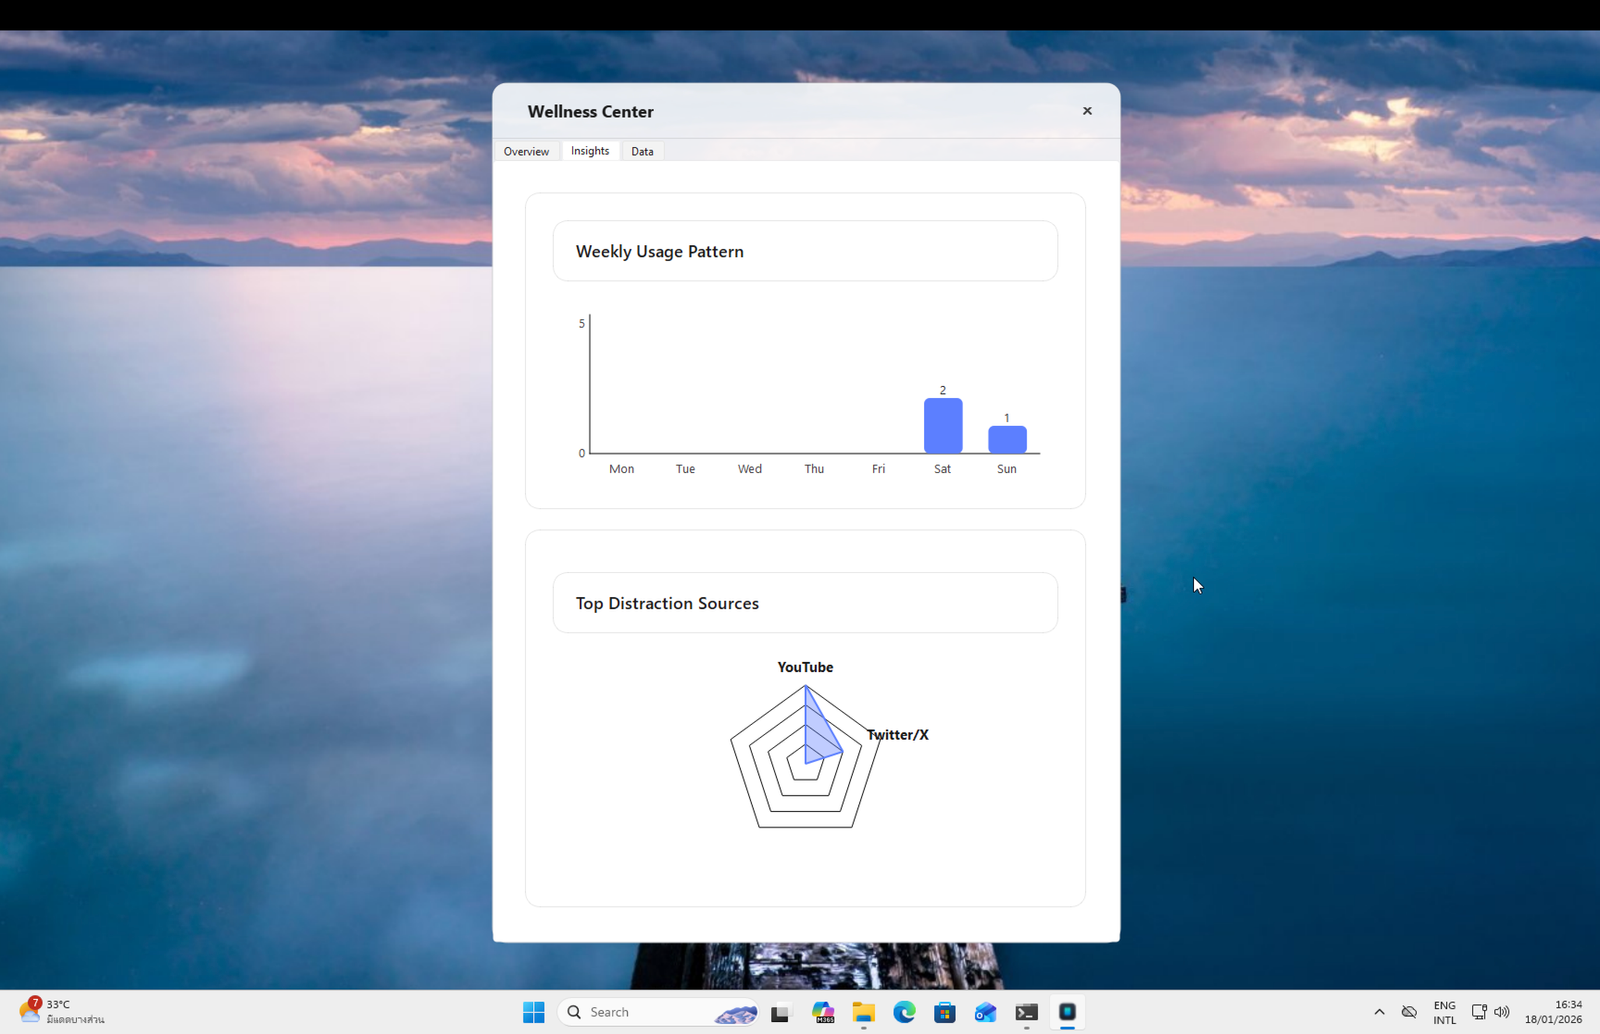Click the network status icon in the tray

pyautogui.click(x=1479, y=1012)
